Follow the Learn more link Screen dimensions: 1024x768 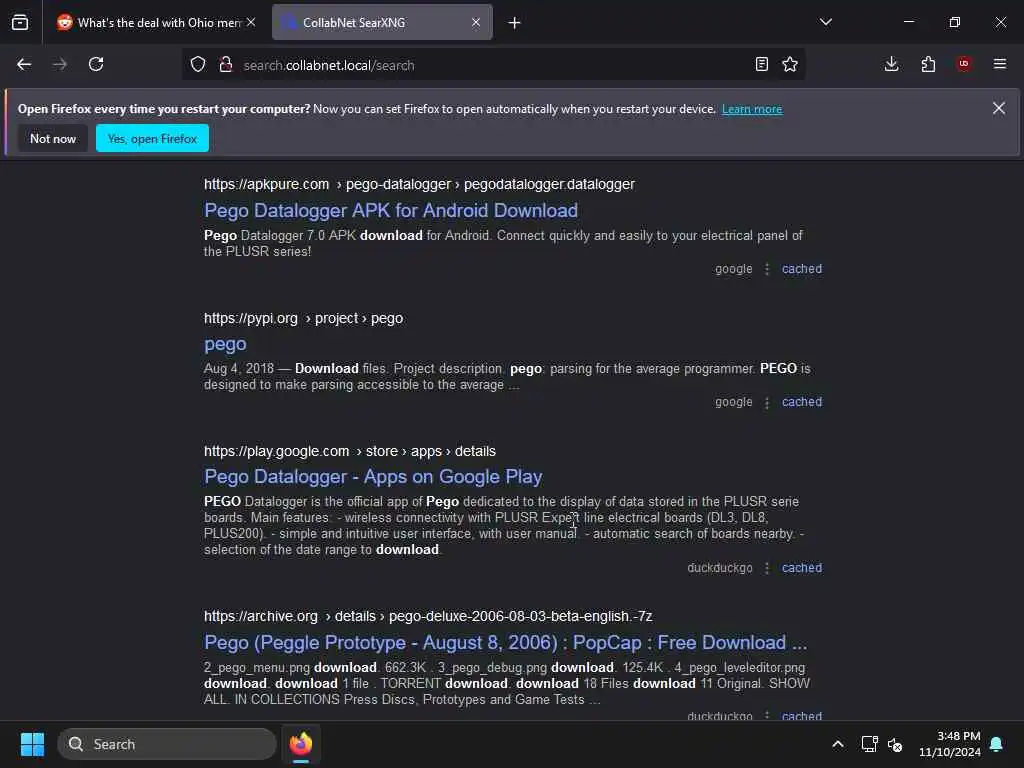(x=752, y=109)
